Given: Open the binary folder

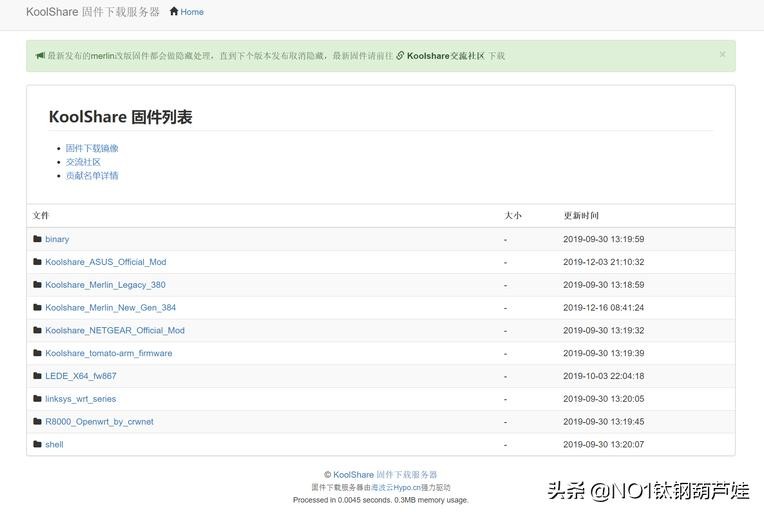Looking at the screenshot, I should click(57, 239).
